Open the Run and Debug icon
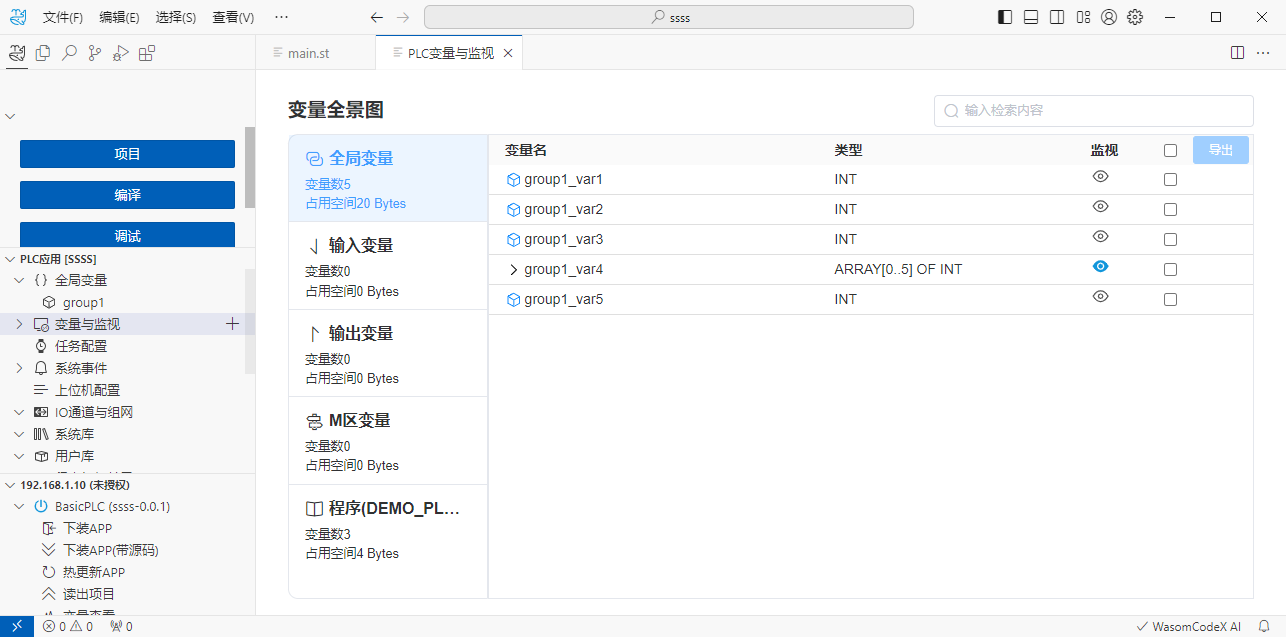 (x=121, y=54)
